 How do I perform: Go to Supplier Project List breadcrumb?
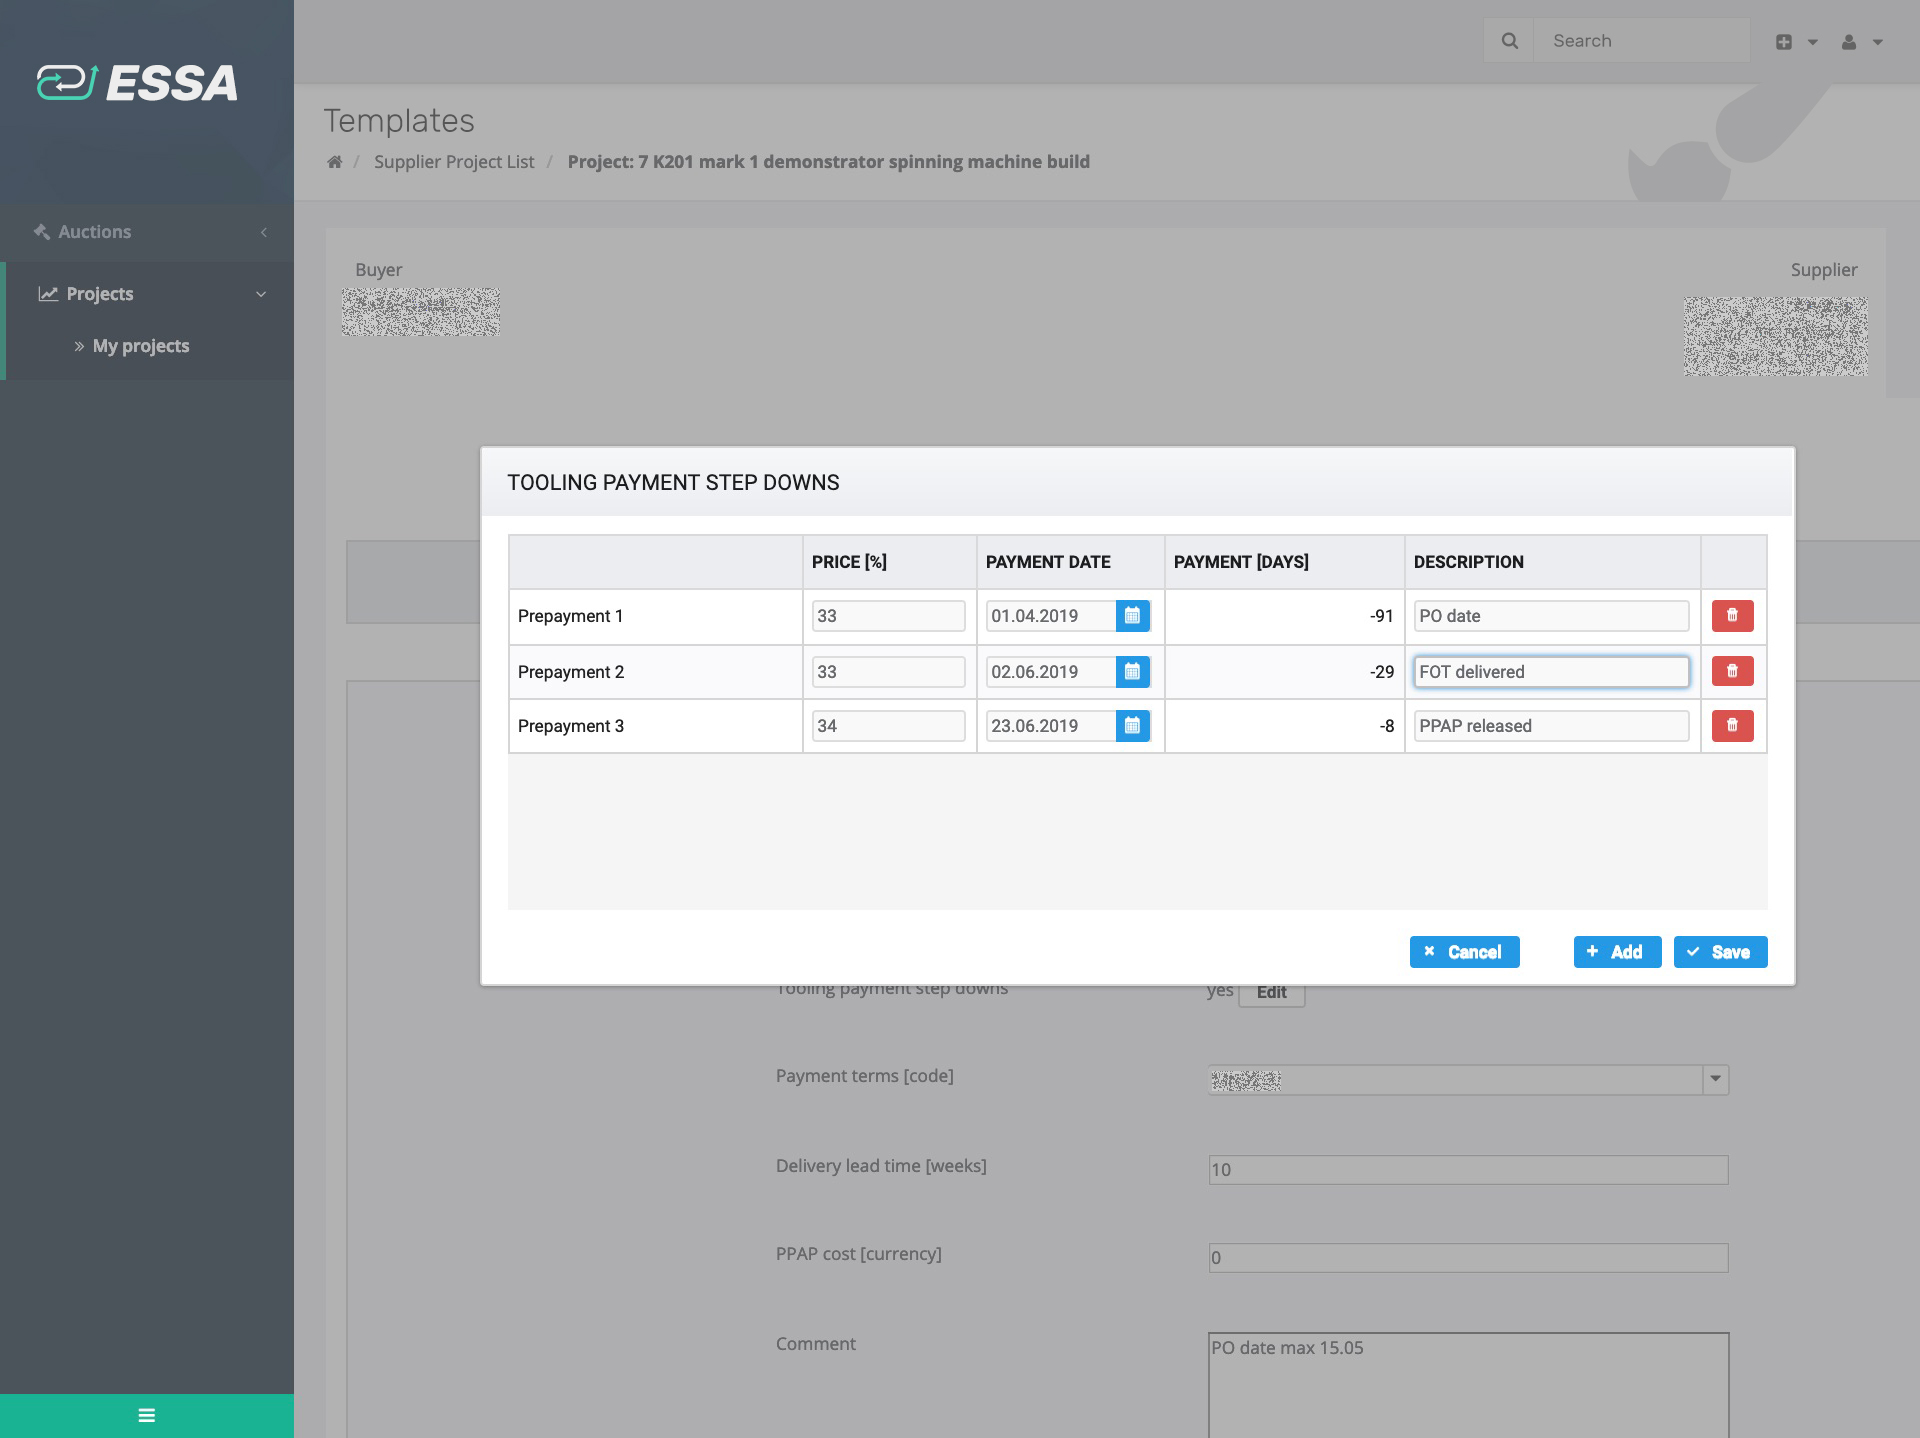(x=454, y=162)
